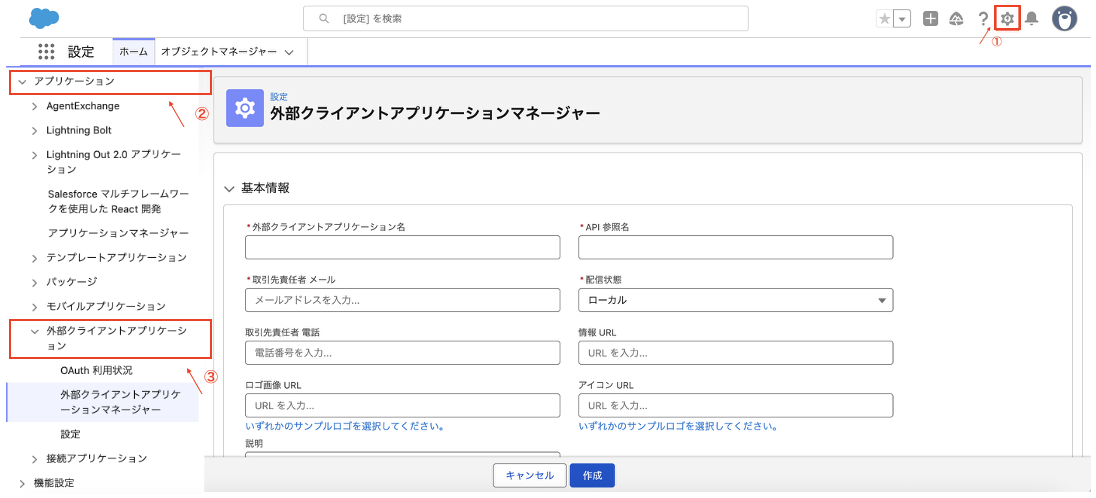This screenshot has width=1096, height=498.
Task: Open the setup gear icon in header
Action: click(x=1007, y=19)
